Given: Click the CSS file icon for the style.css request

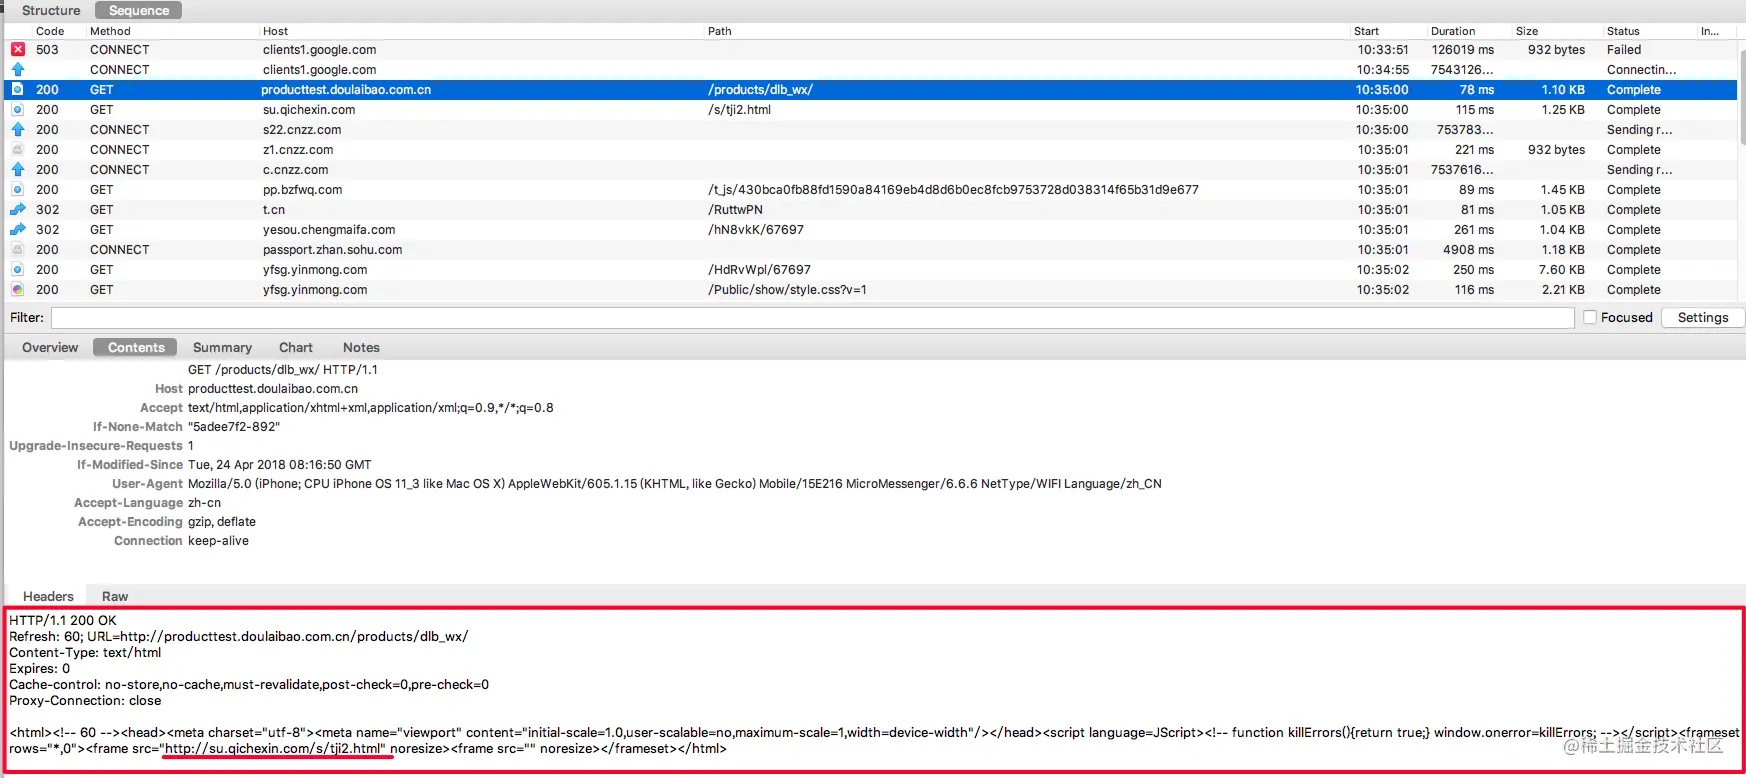Looking at the screenshot, I should pos(18,290).
